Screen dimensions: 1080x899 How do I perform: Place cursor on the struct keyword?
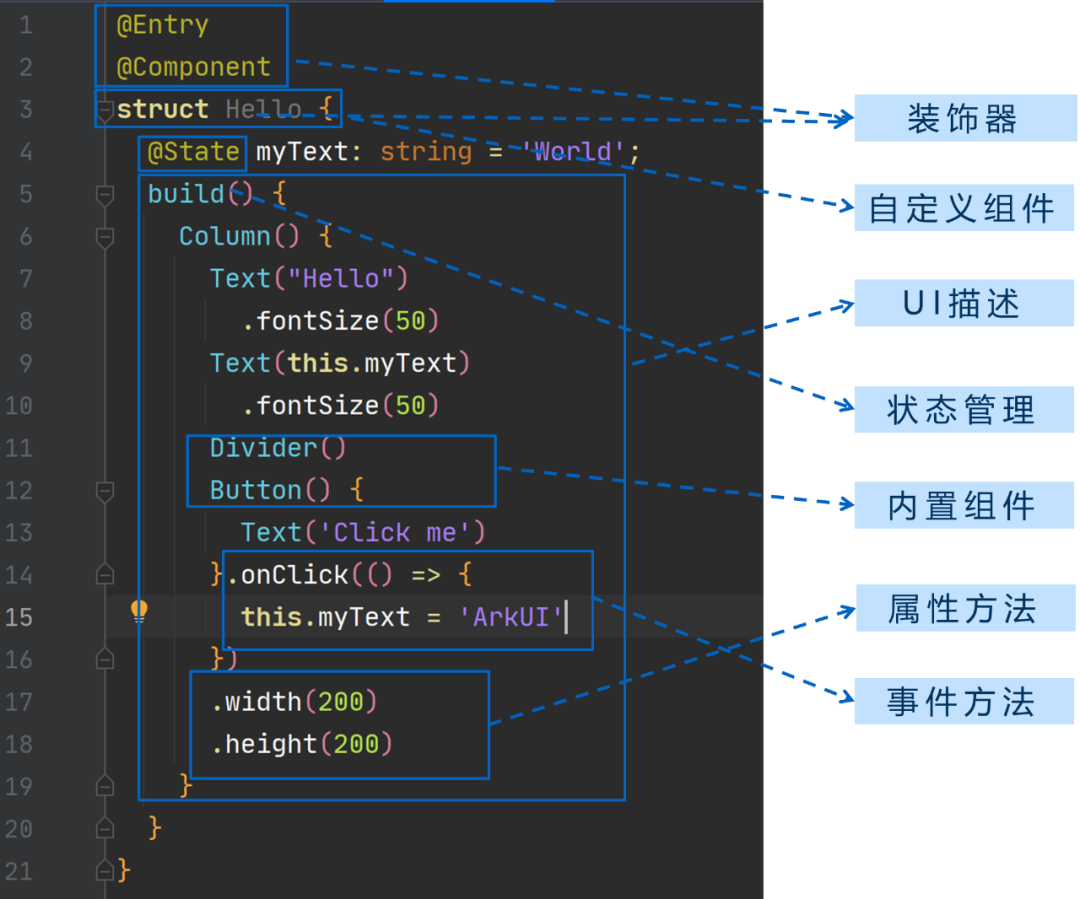[163, 110]
